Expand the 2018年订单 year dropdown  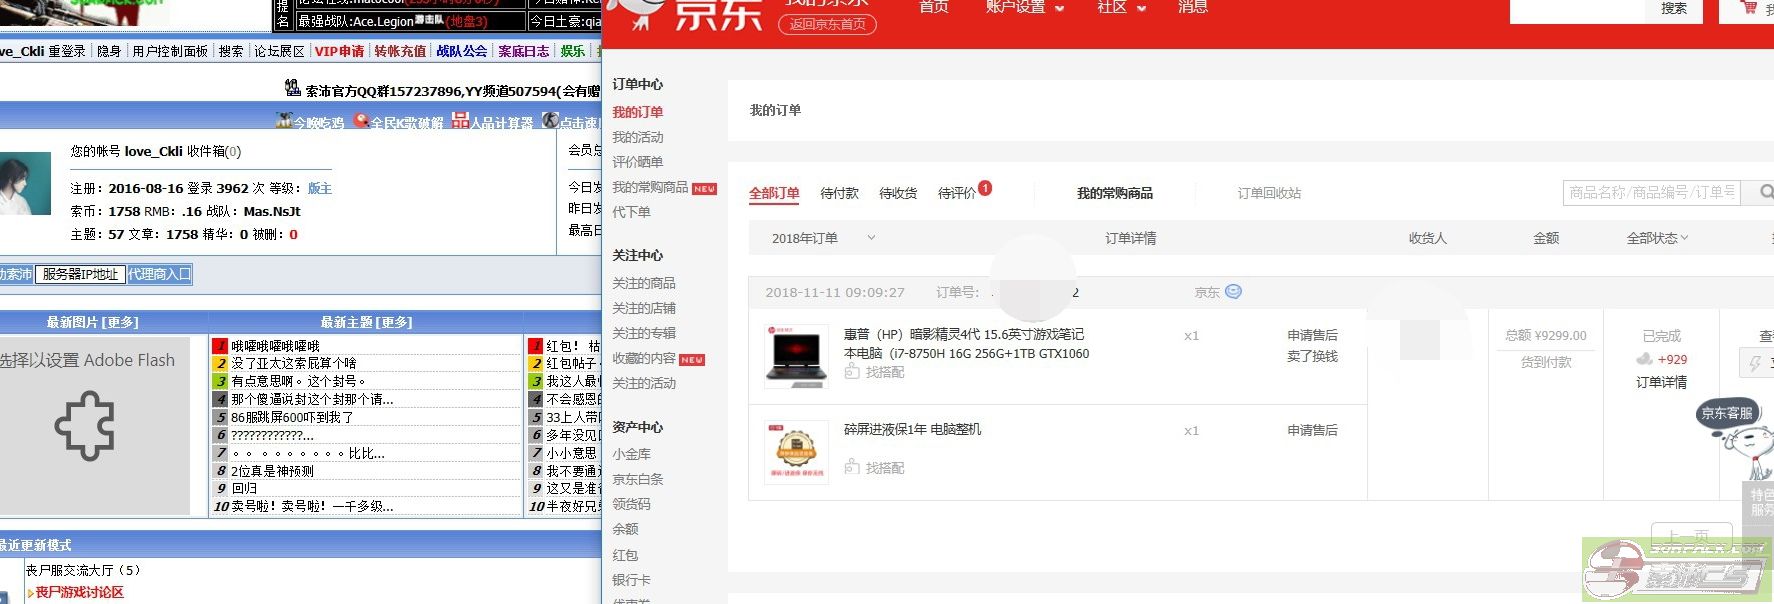[871, 238]
